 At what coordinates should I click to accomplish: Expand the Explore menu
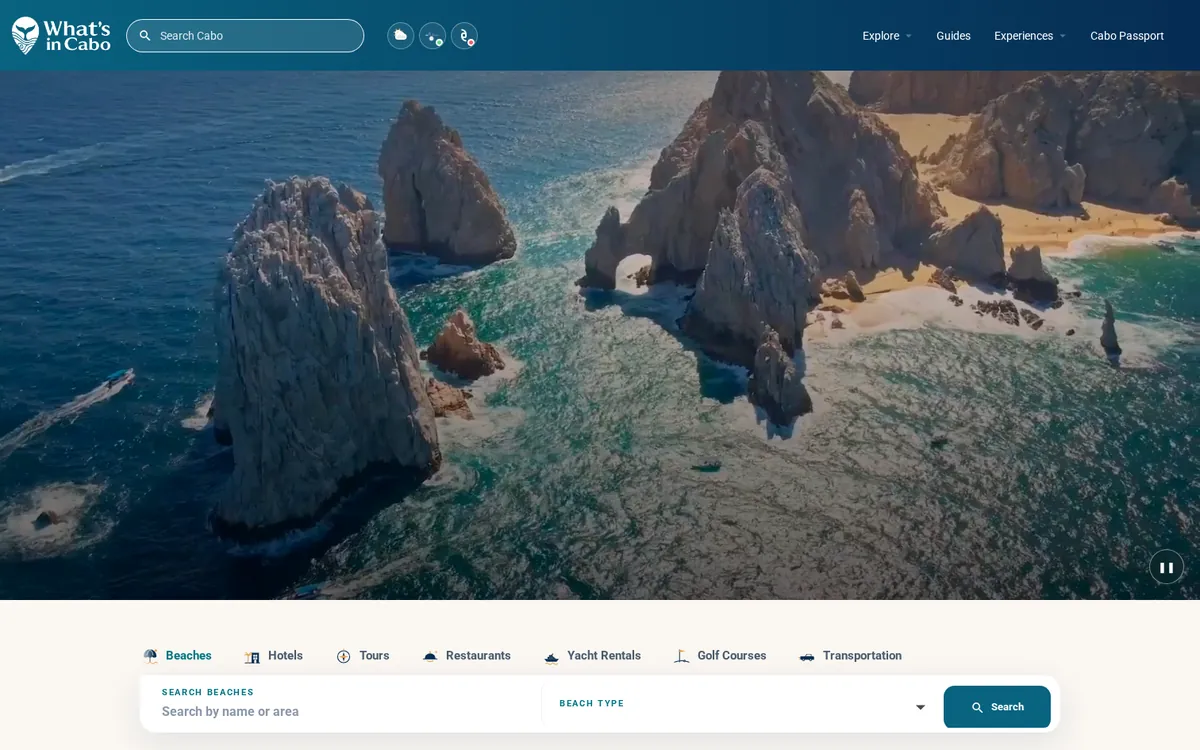887,36
